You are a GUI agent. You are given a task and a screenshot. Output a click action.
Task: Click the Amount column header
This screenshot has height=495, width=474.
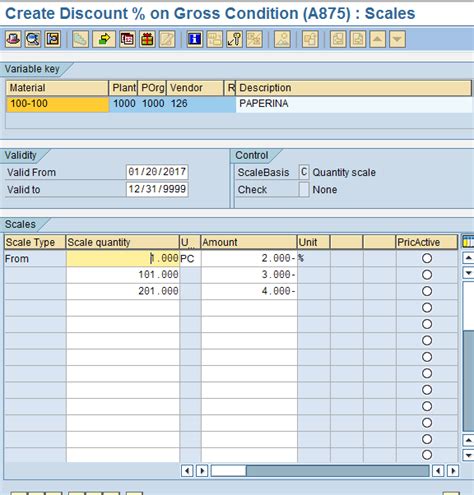(249, 242)
